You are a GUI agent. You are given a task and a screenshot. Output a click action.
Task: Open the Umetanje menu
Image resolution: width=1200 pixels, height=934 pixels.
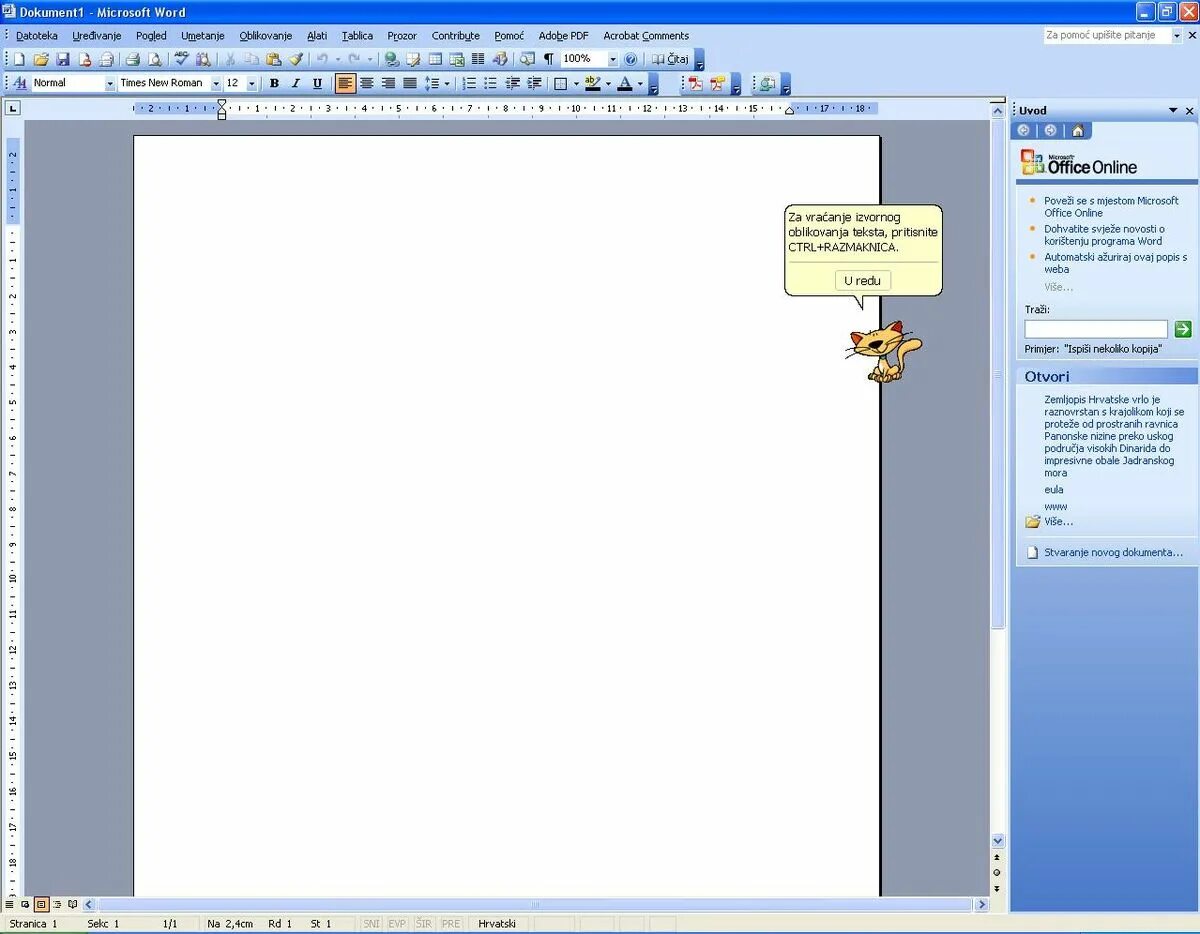[203, 36]
